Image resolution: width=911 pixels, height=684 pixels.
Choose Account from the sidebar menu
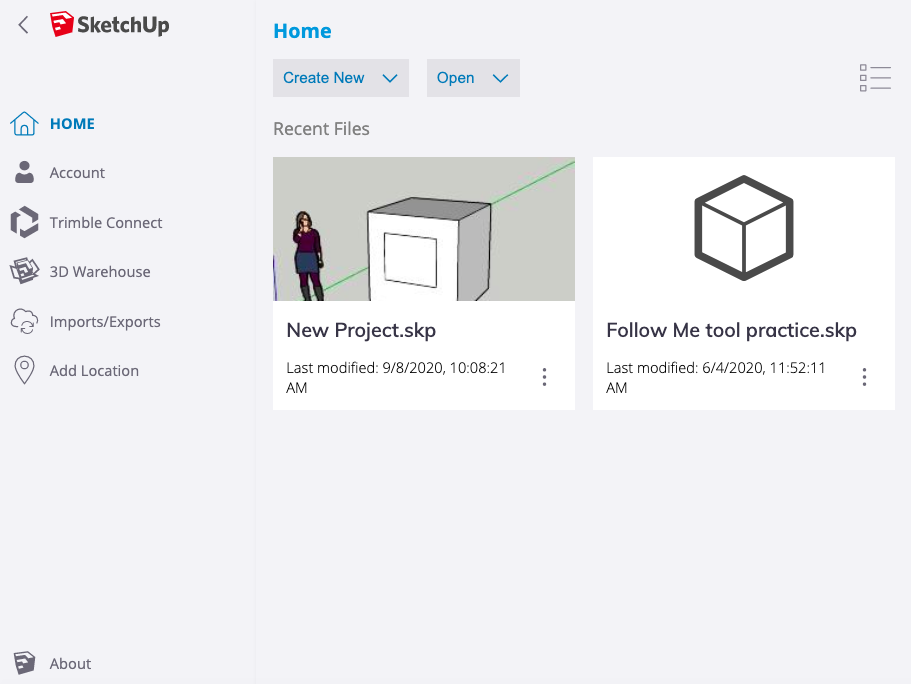76,172
